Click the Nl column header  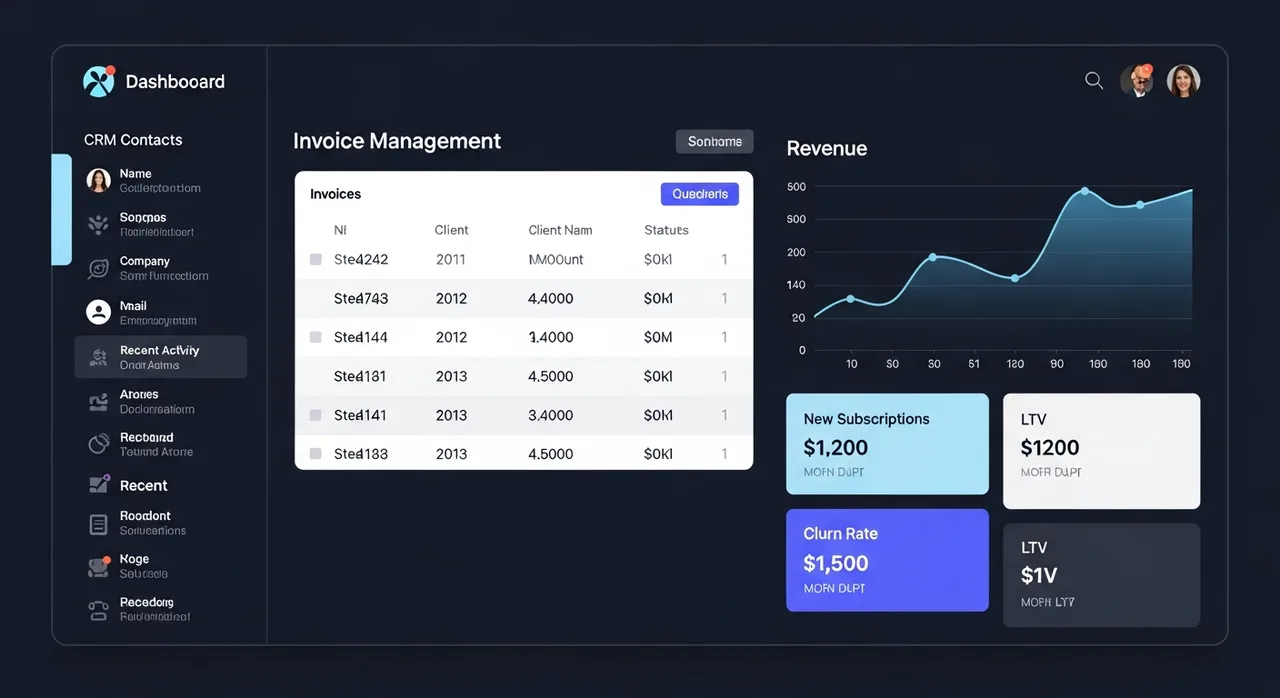(340, 230)
